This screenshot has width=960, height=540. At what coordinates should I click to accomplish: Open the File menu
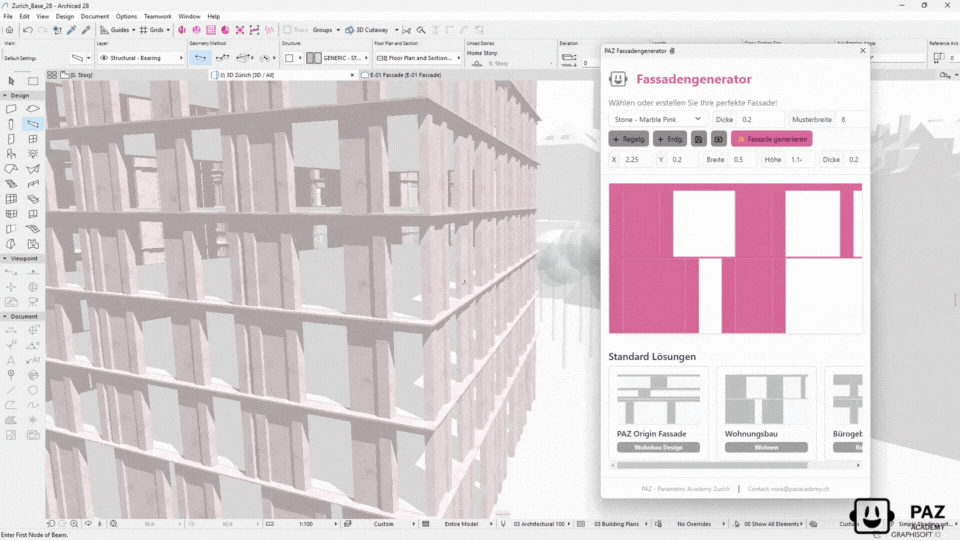pos(8,17)
